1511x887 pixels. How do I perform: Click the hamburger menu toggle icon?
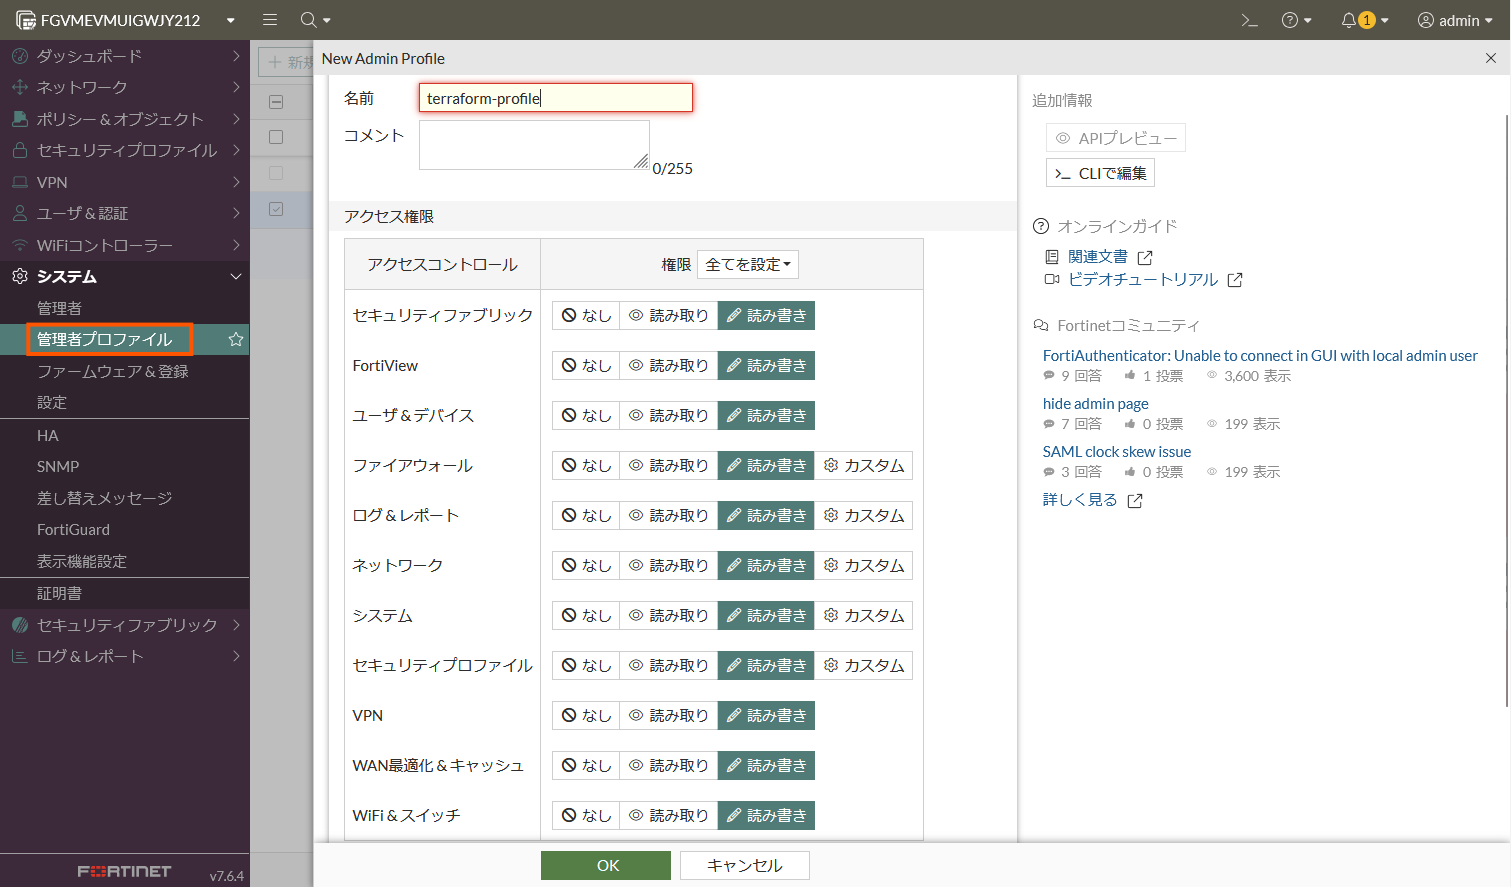(x=270, y=20)
